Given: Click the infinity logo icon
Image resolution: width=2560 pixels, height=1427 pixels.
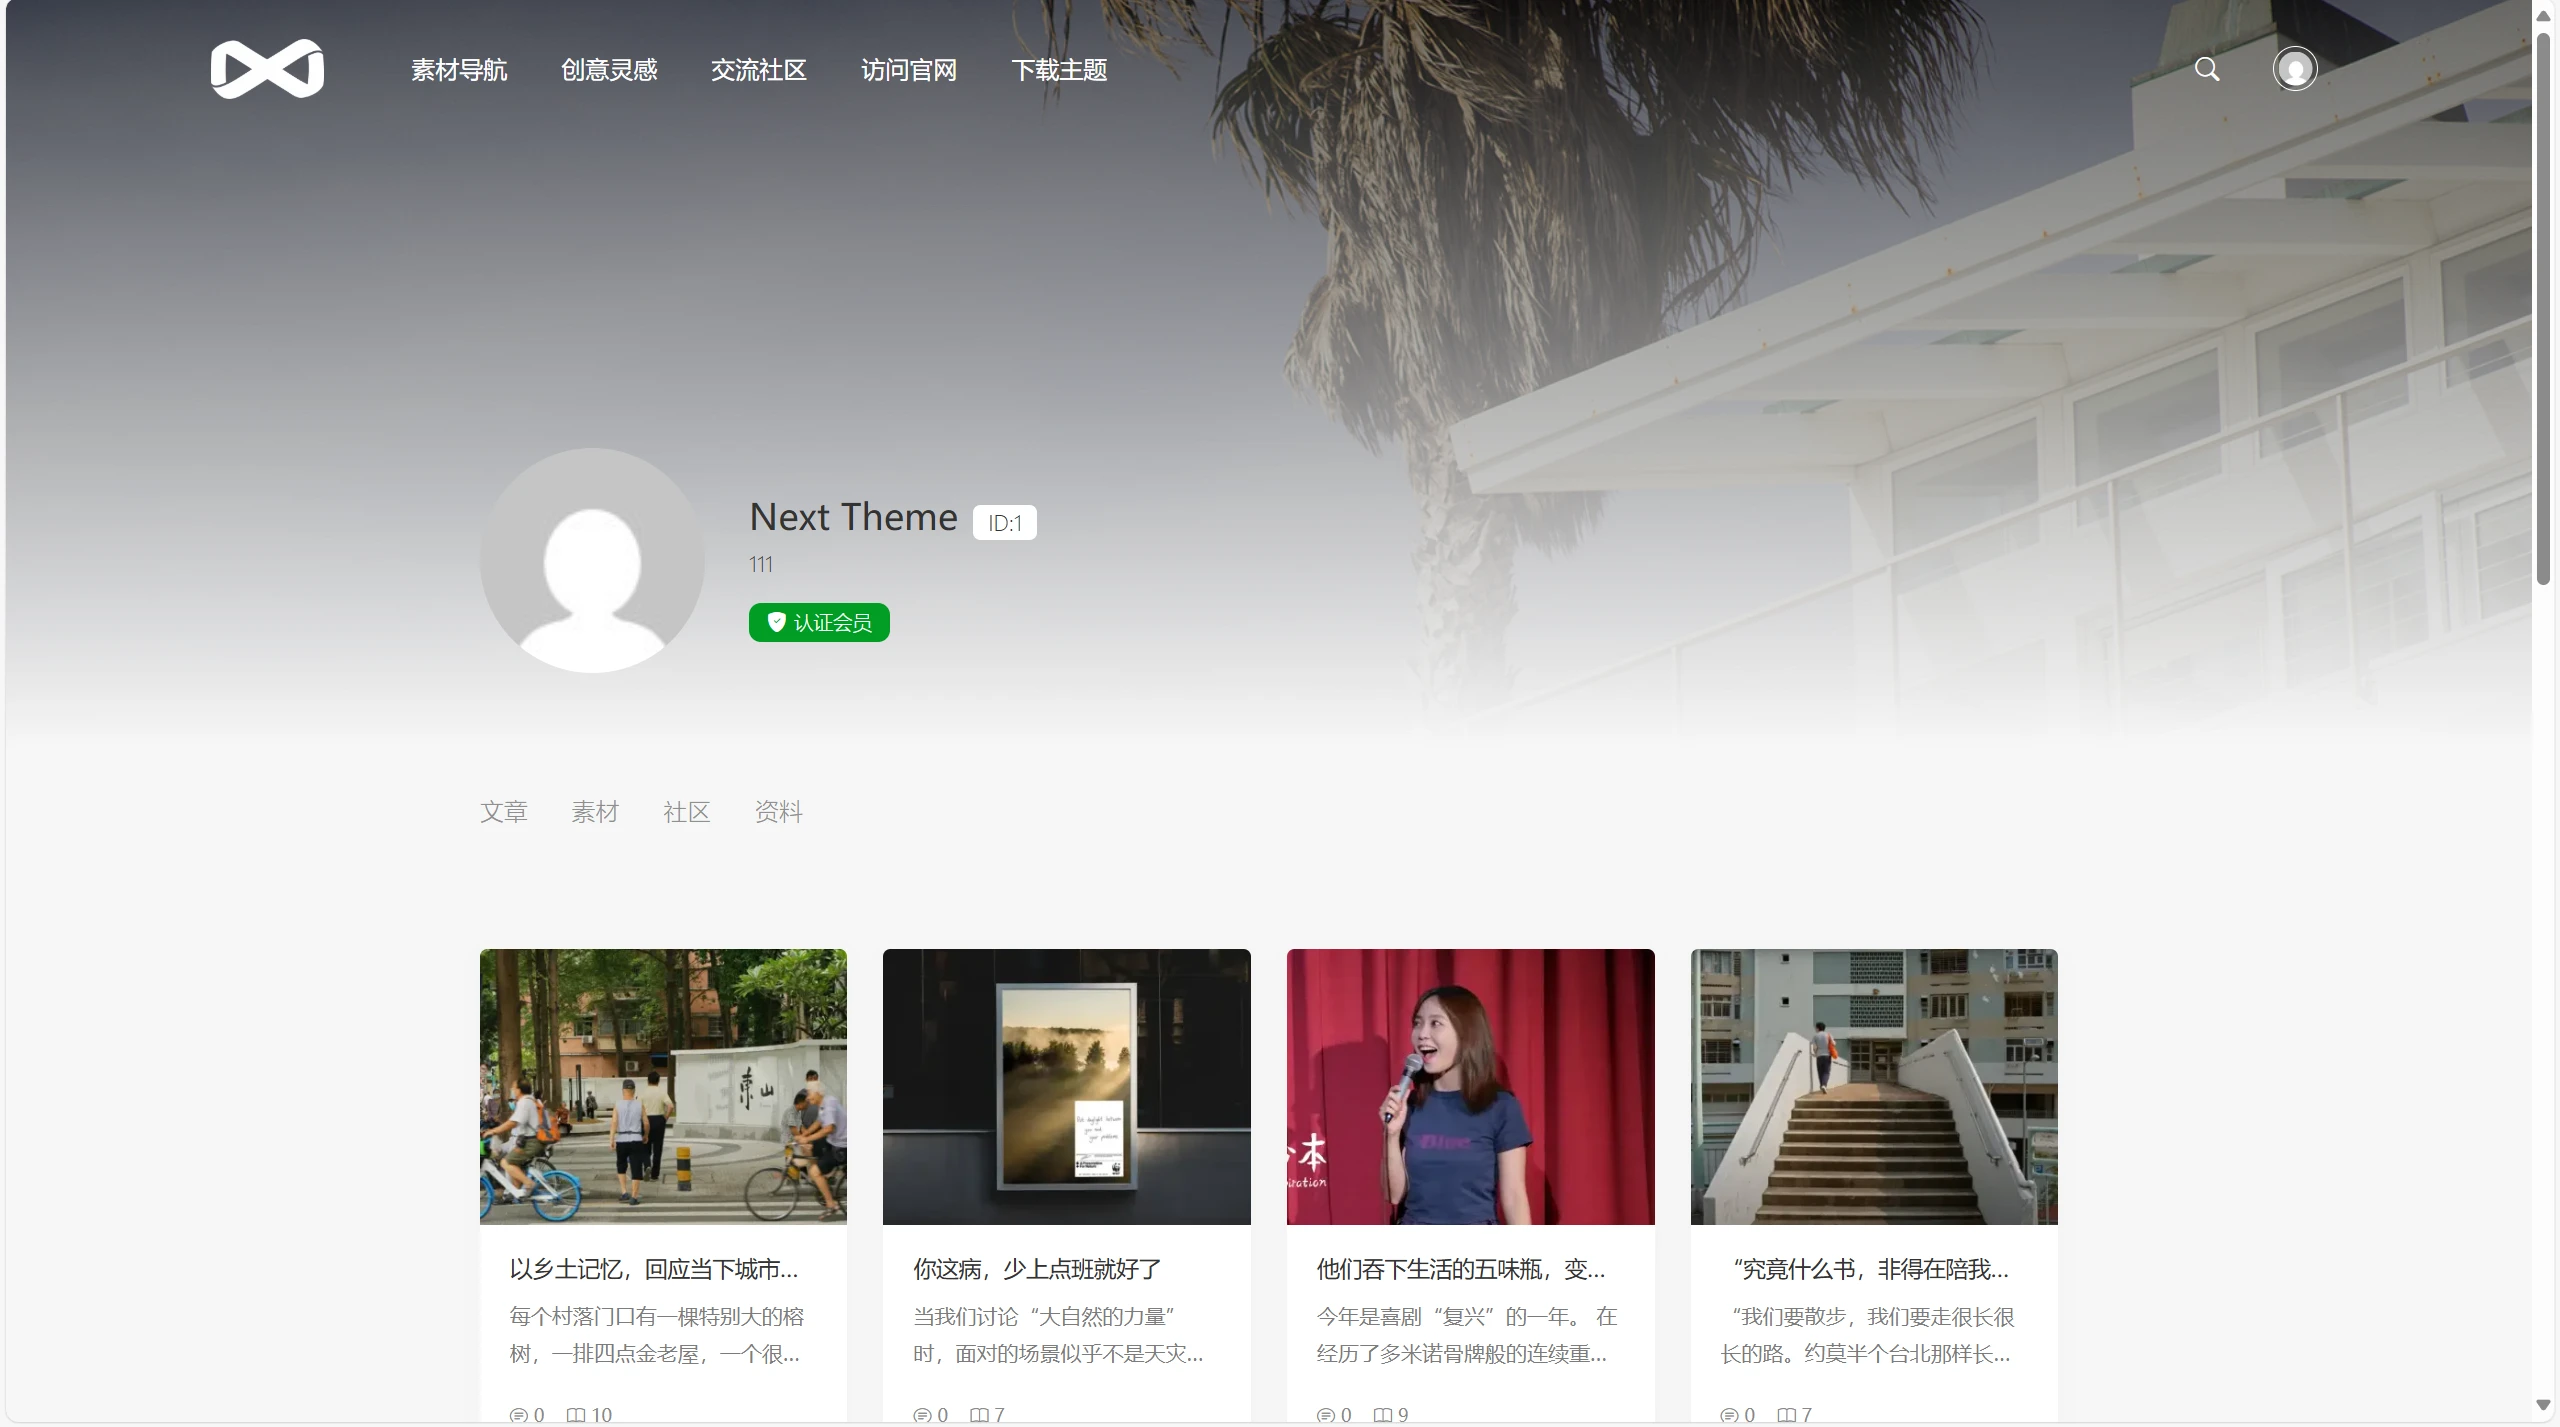Looking at the screenshot, I should pos(267,69).
